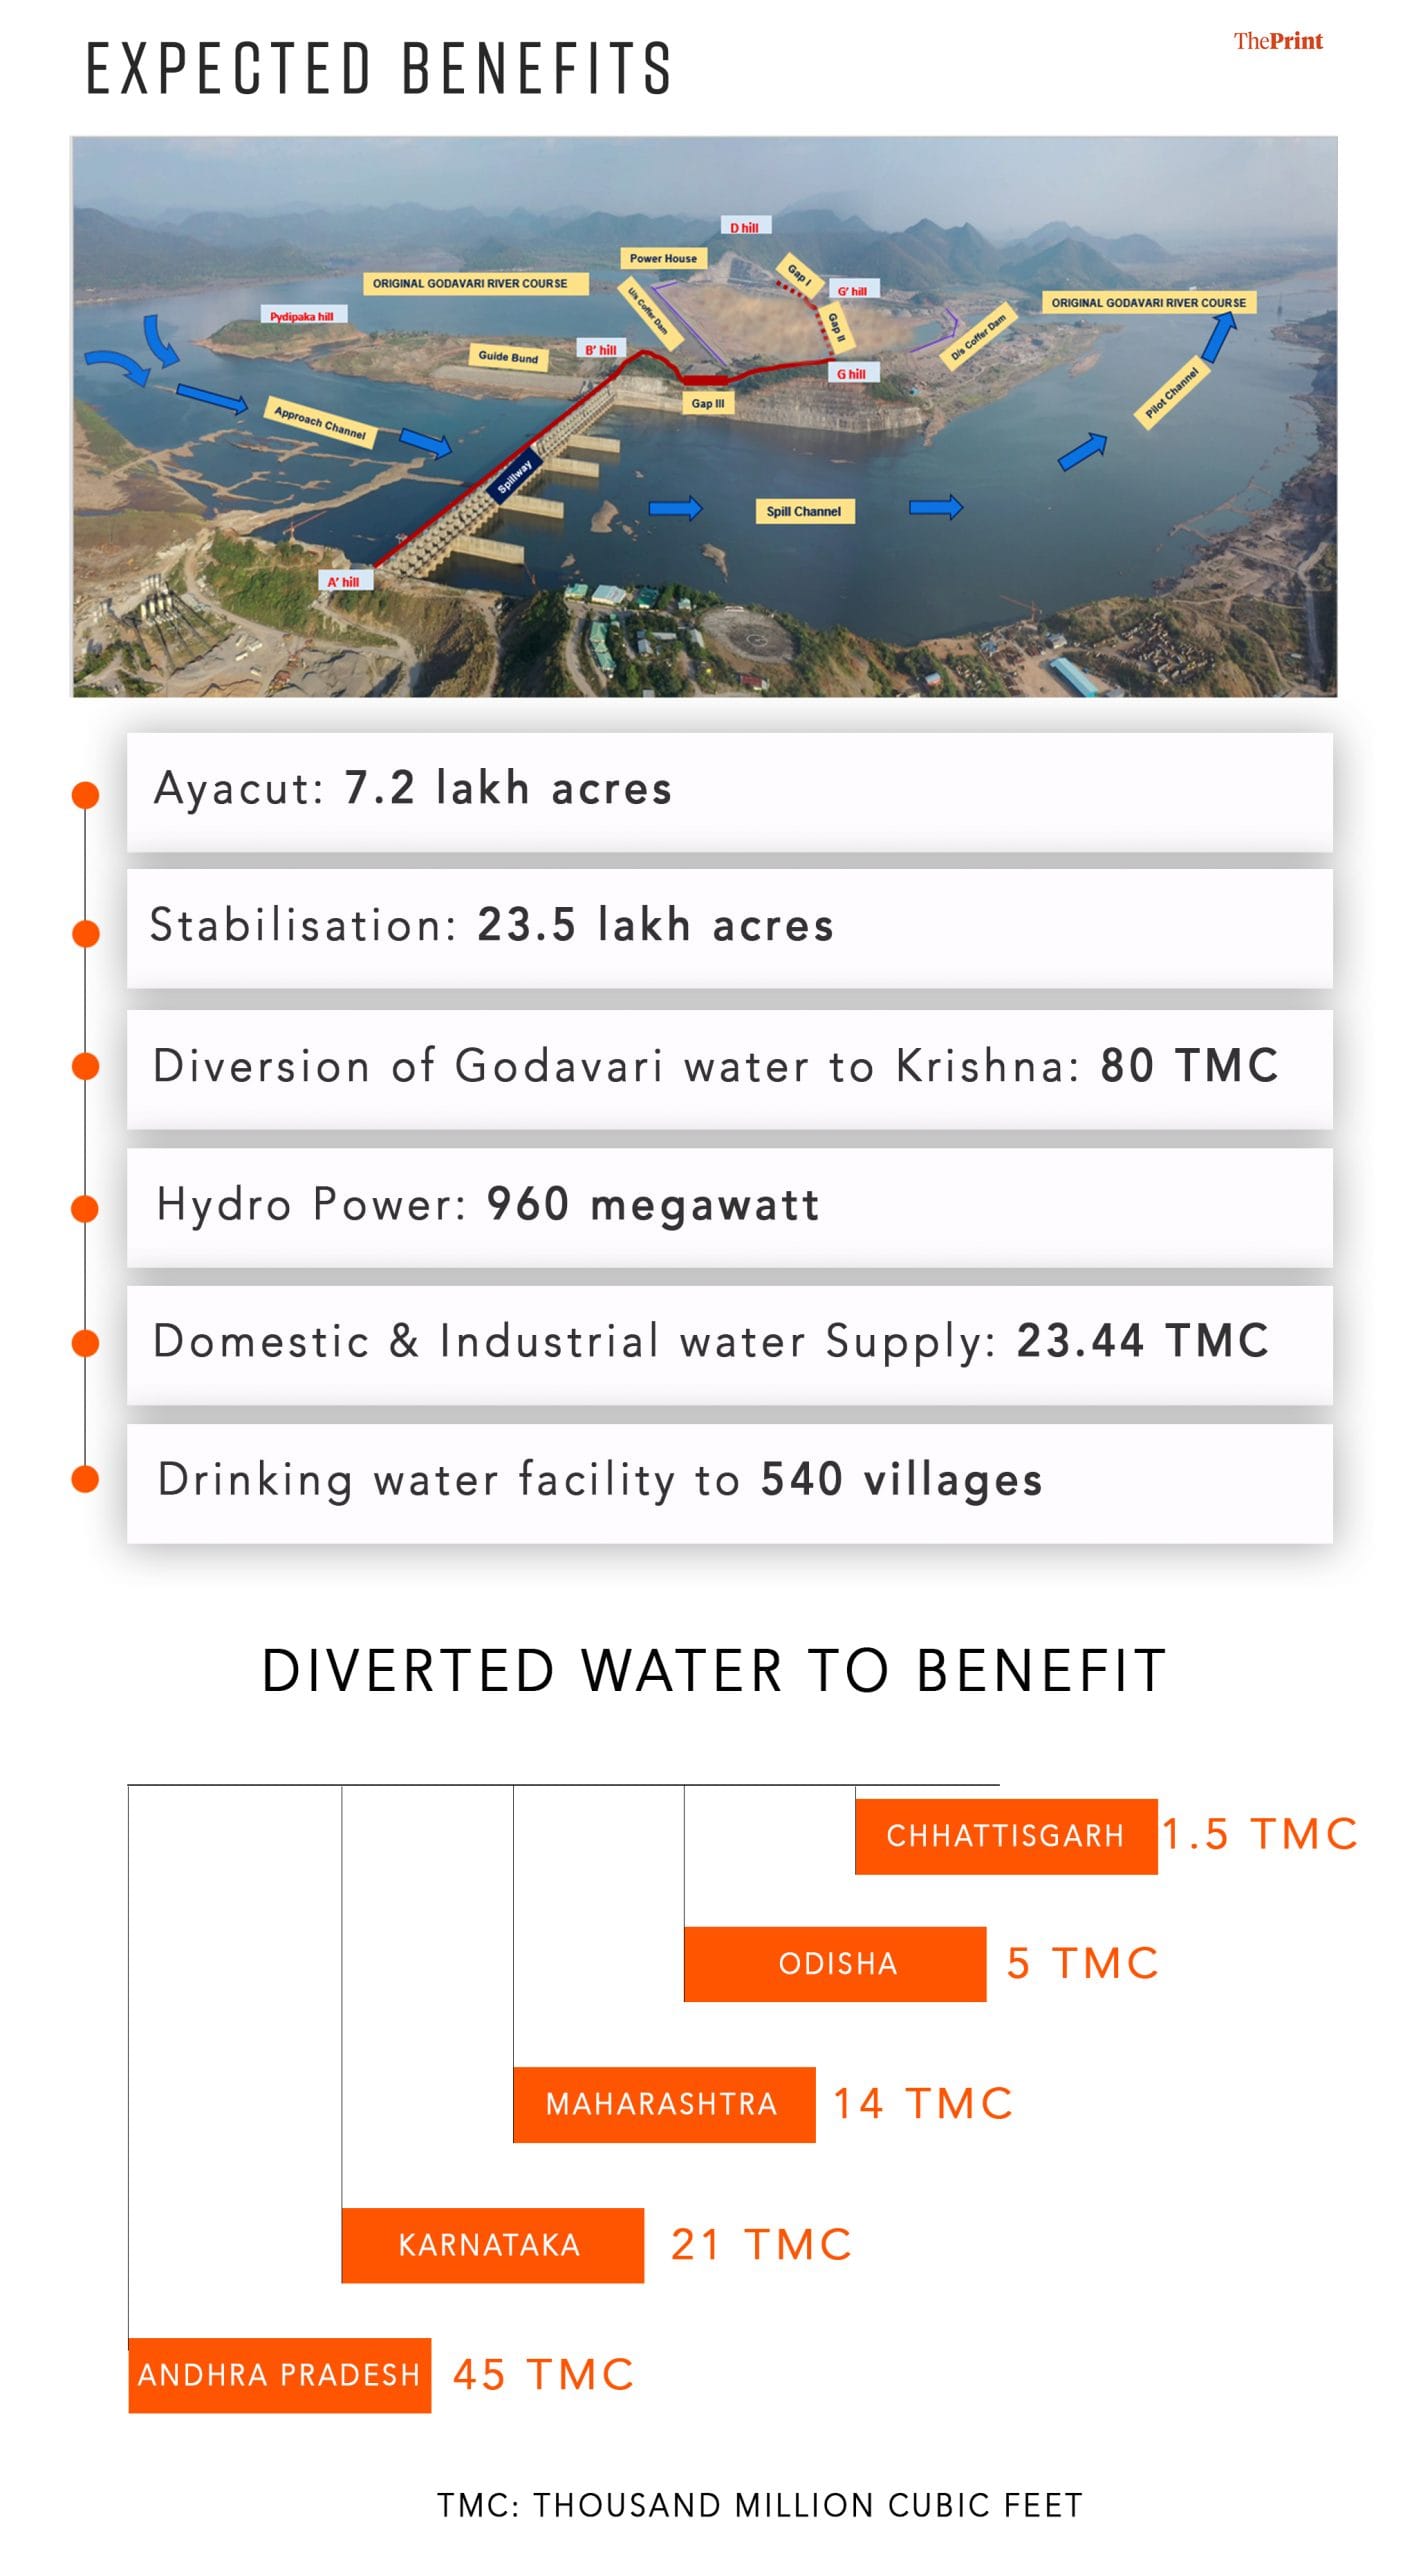The image size is (1403, 2560).
Task: Select the Gap III label
Action: [x=708, y=403]
